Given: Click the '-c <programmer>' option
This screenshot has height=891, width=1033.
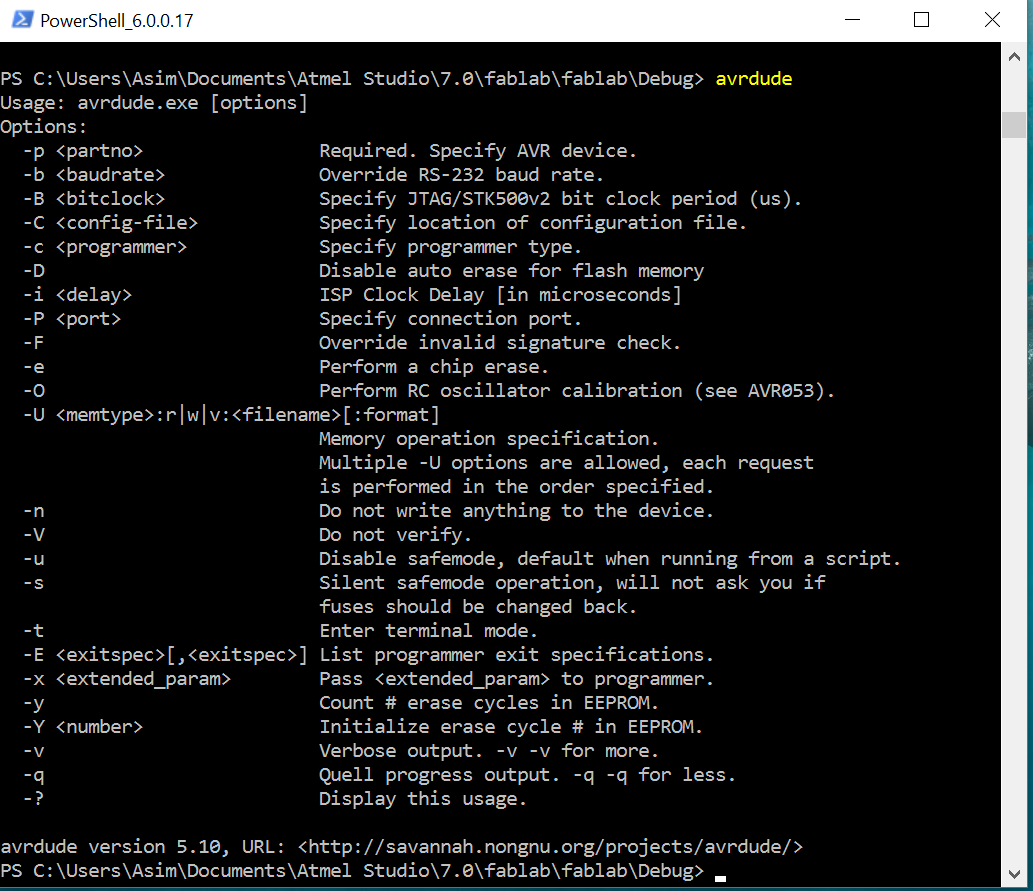Looking at the screenshot, I should coord(105,247).
